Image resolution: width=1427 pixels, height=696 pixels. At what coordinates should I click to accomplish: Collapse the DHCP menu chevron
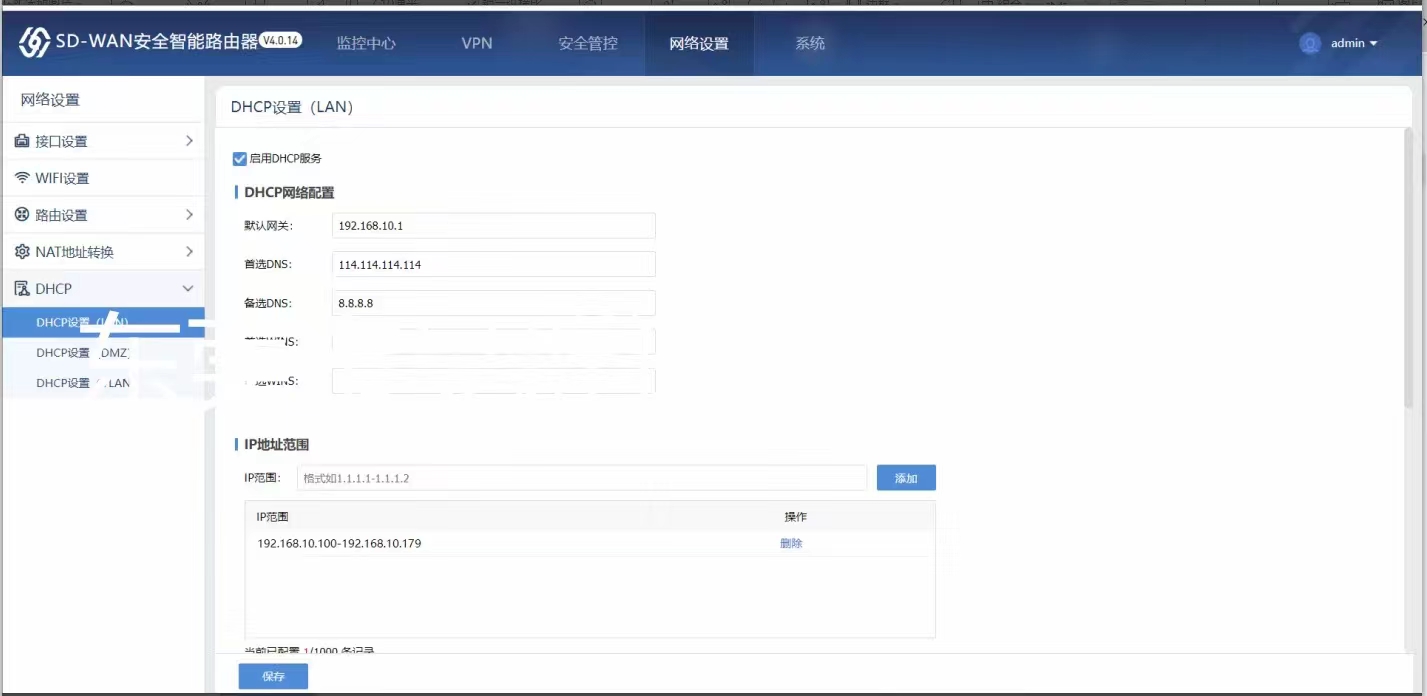tap(188, 289)
